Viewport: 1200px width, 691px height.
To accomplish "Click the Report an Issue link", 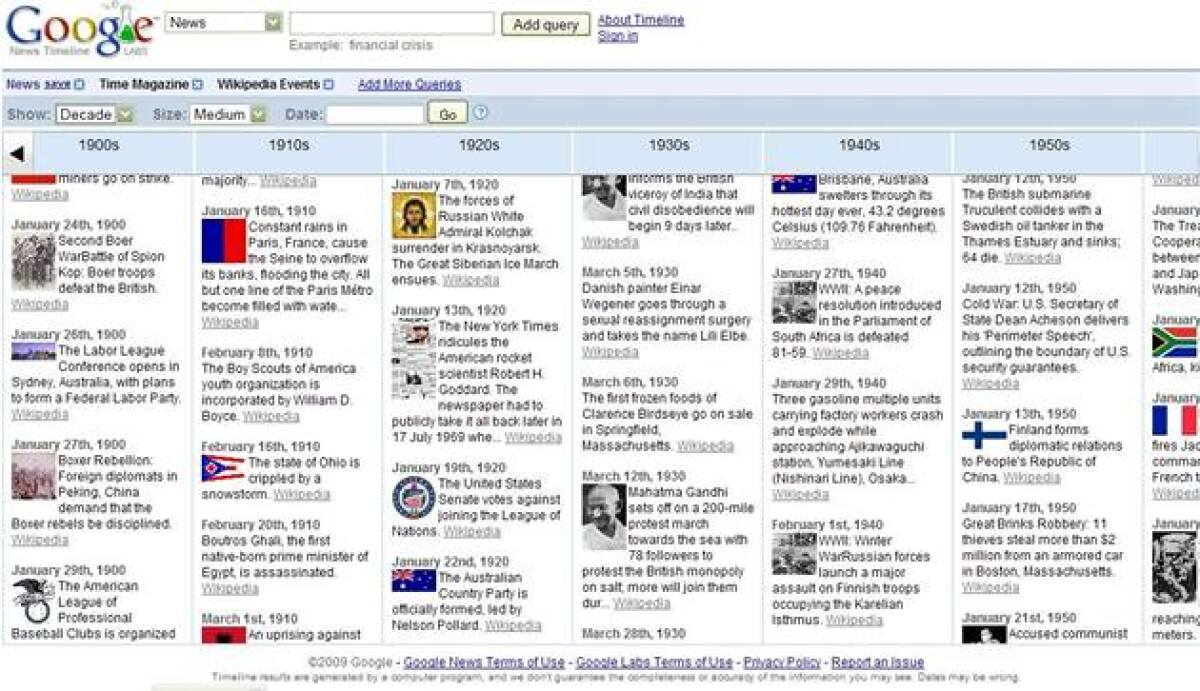I will click(877, 662).
